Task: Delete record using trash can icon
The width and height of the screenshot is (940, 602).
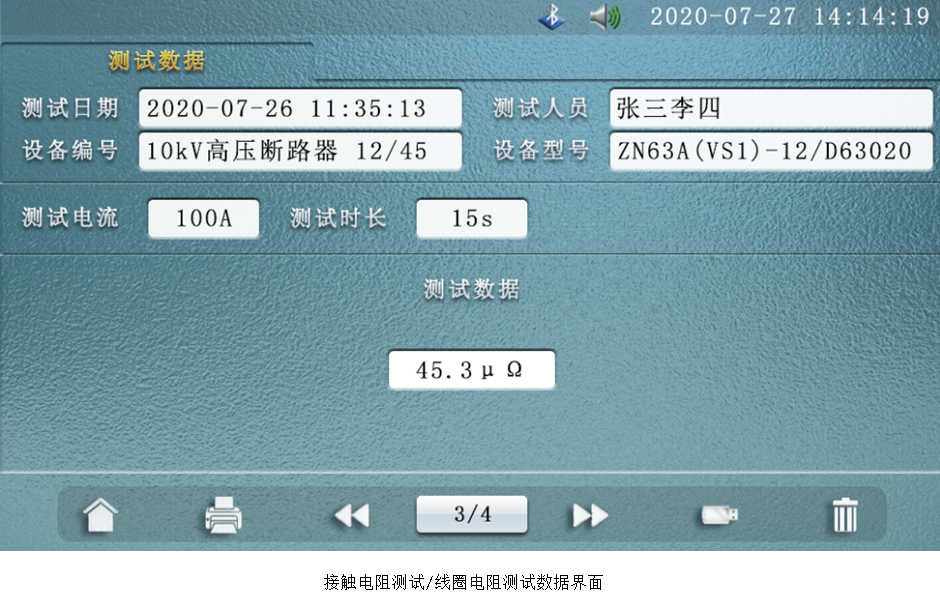Action: [845, 516]
